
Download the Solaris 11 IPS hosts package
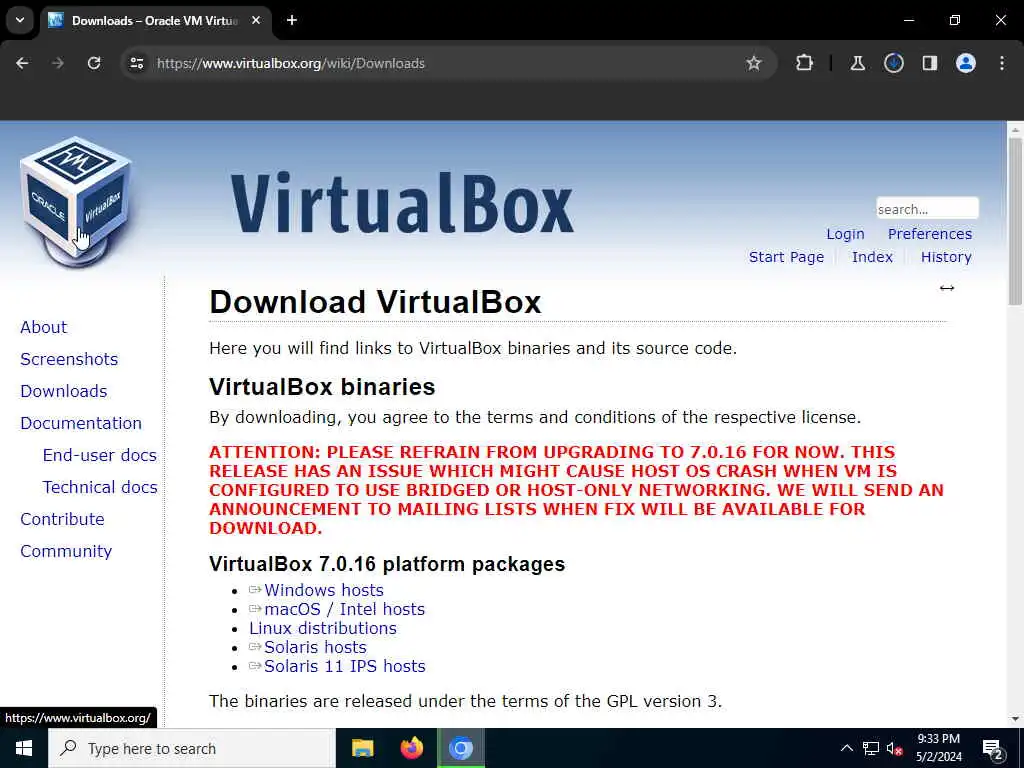pos(344,665)
